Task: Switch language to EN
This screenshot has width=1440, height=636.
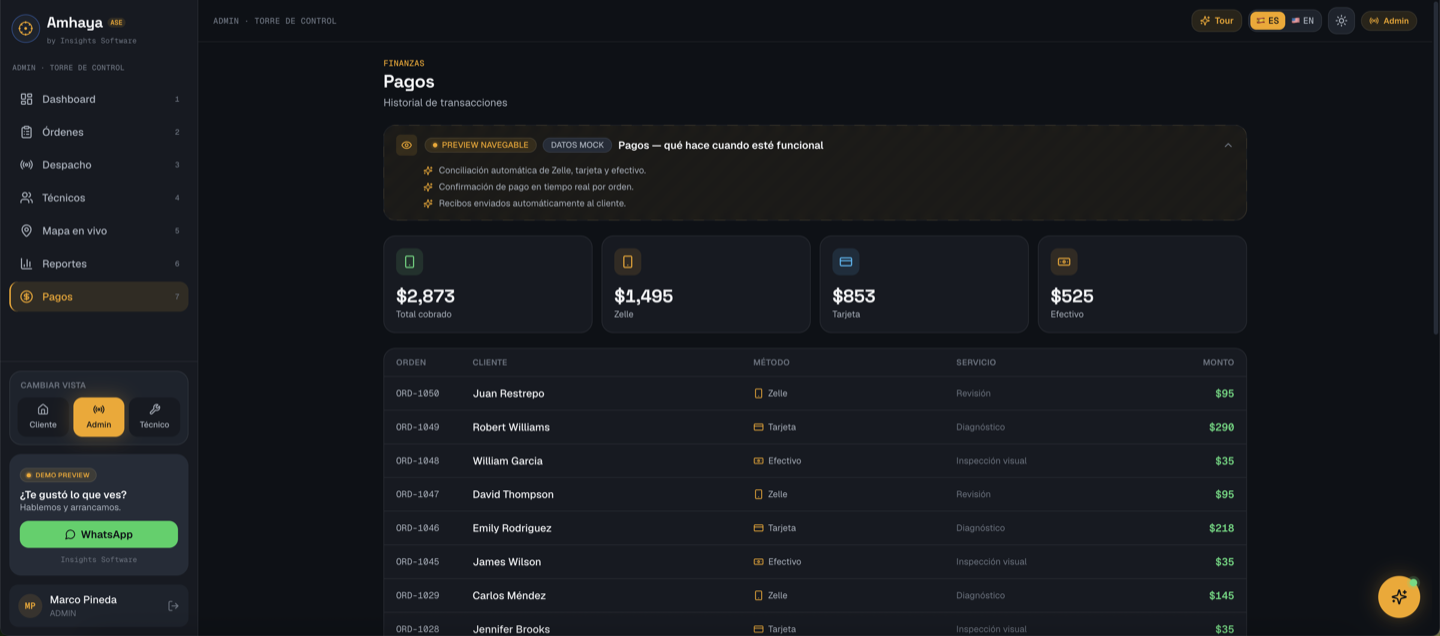Action: pyautogui.click(x=1303, y=21)
